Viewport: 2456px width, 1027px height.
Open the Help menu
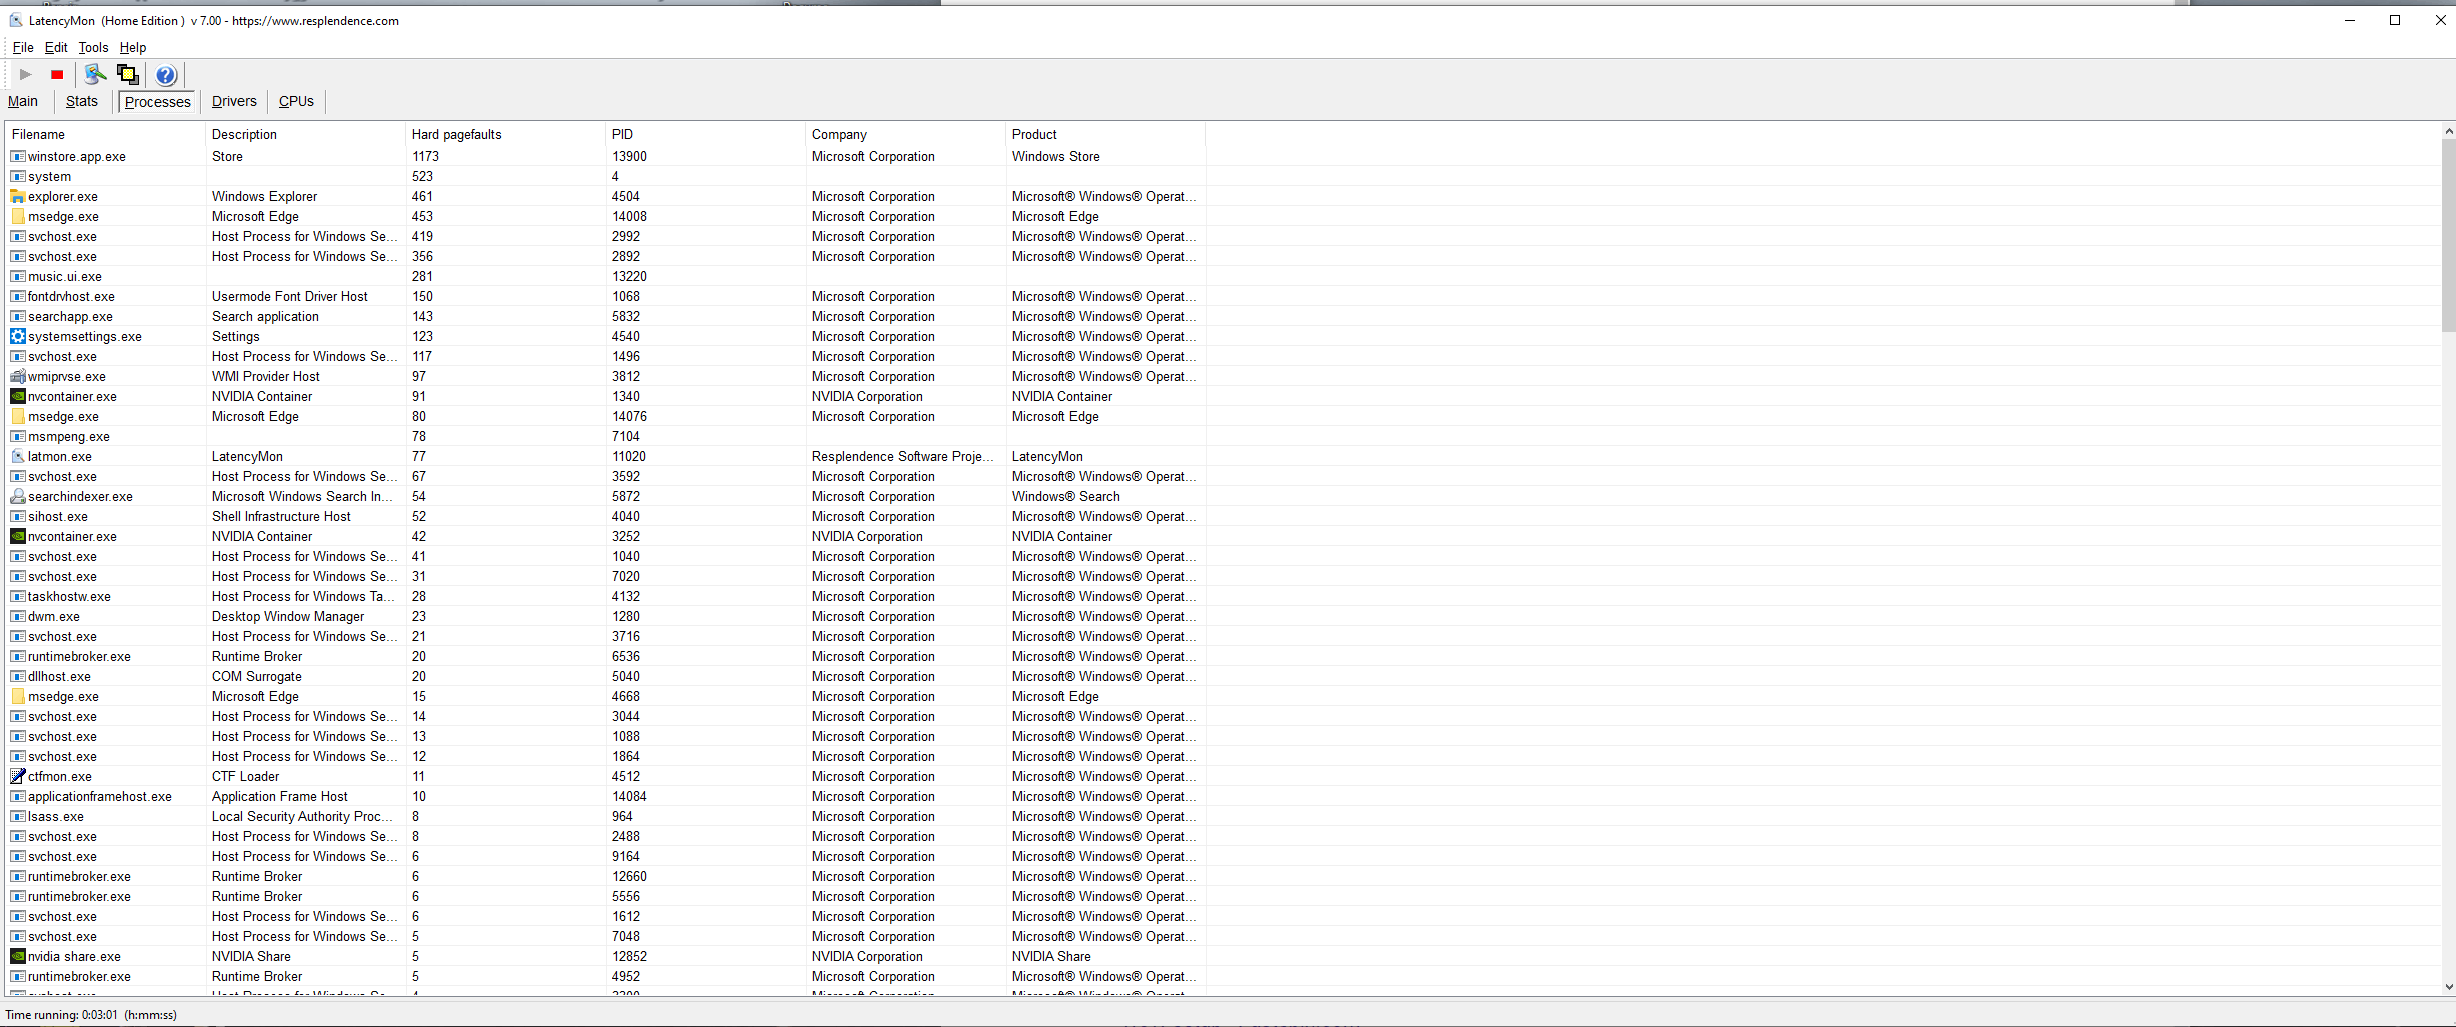133,47
